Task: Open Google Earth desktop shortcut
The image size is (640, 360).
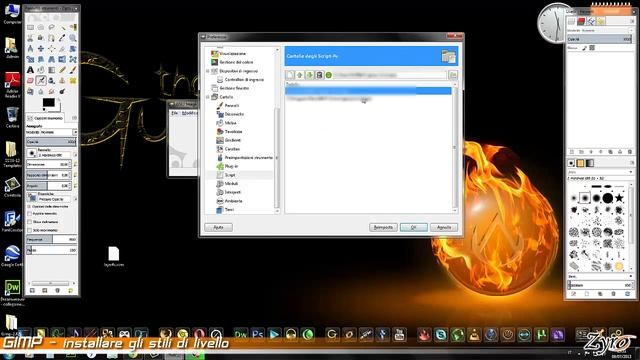Action: (x=12, y=256)
